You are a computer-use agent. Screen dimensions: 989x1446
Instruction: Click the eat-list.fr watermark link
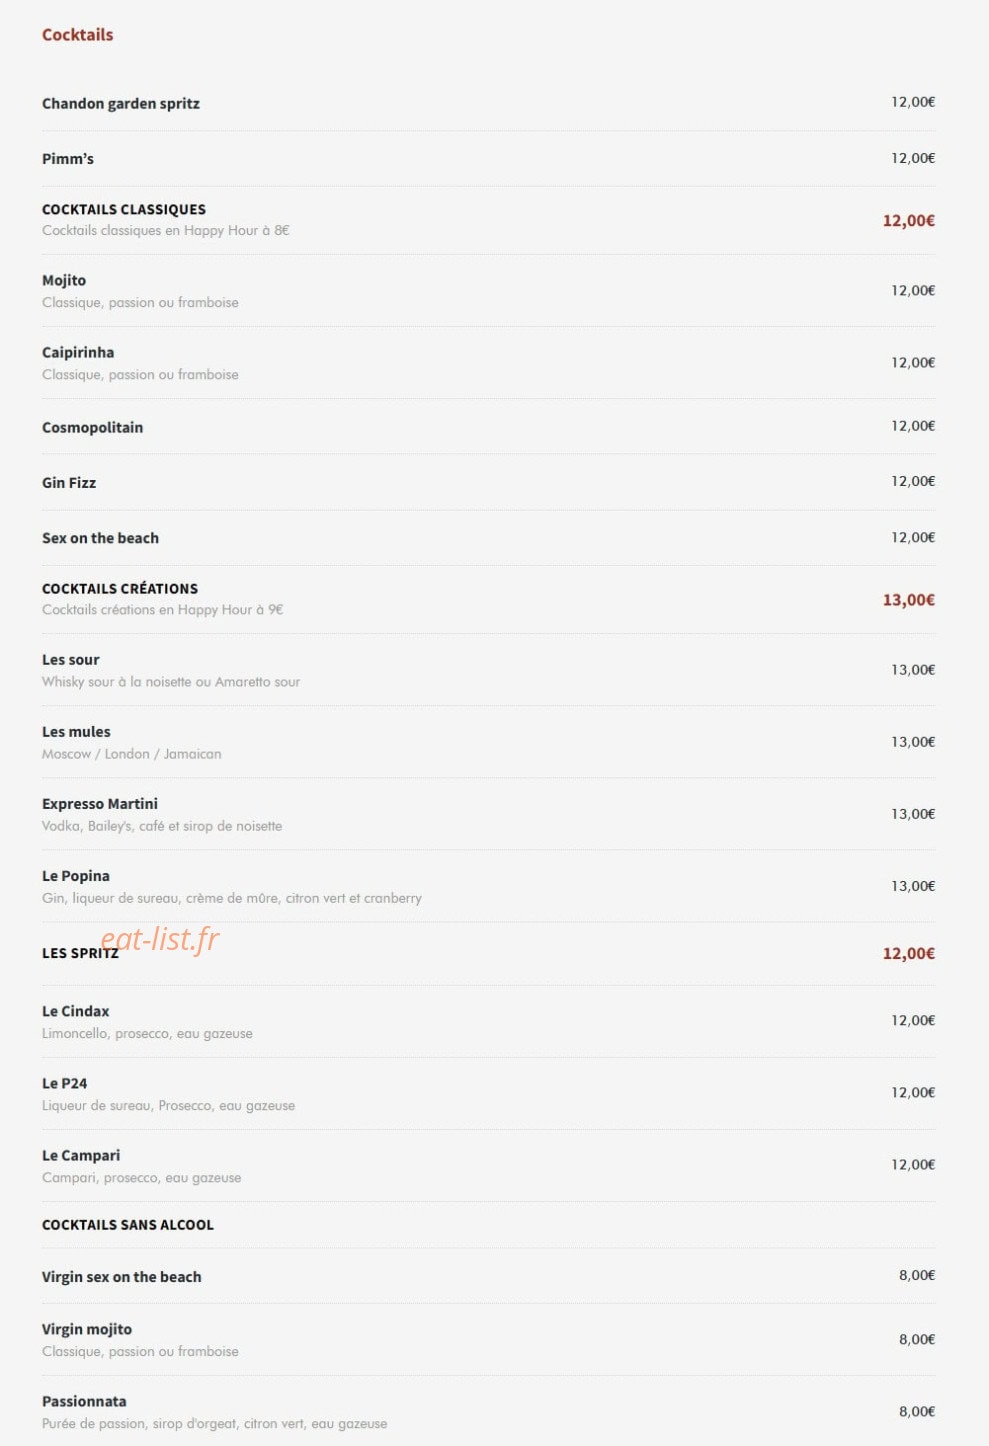160,938
